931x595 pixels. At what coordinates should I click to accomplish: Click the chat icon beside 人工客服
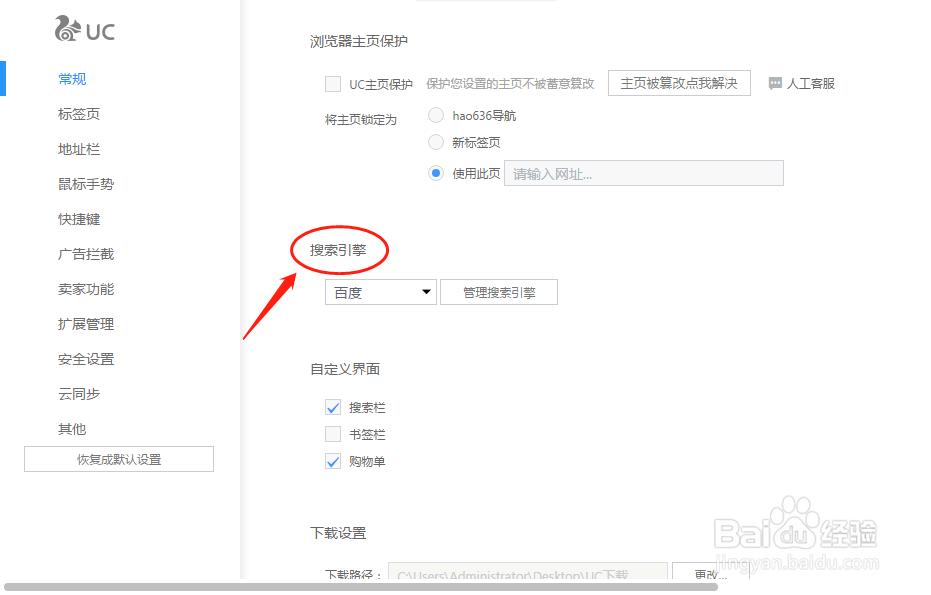coord(775,83)
